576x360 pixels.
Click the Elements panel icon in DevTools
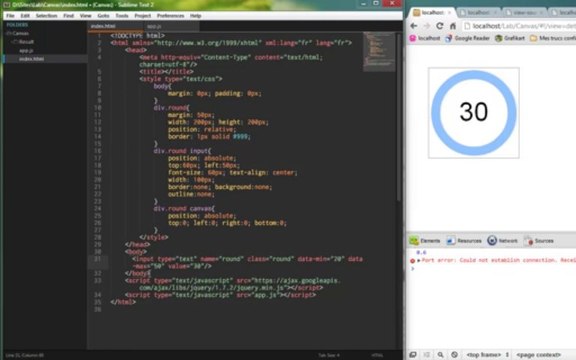[x=414, y=241]
